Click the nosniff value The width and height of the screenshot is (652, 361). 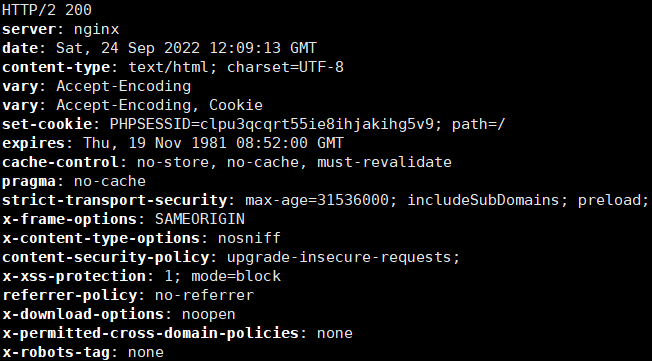(x=249, y=238)
